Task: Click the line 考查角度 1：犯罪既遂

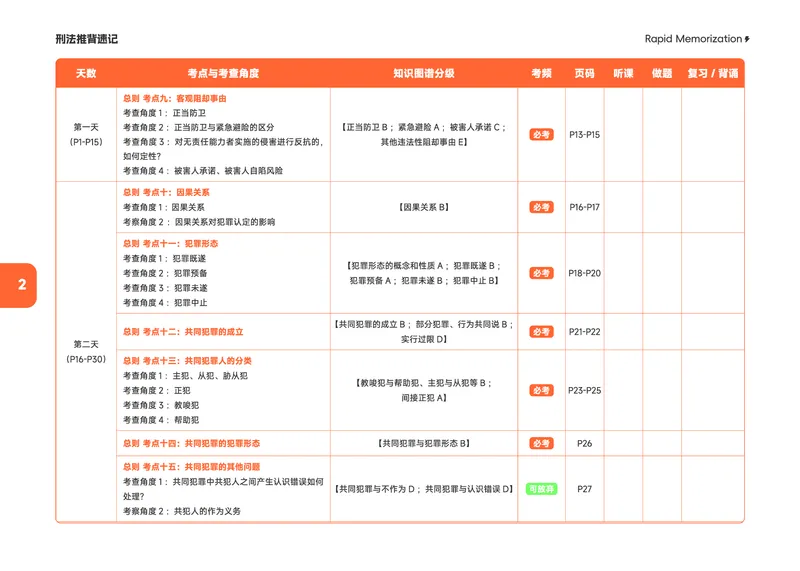Action: [164, 259]
